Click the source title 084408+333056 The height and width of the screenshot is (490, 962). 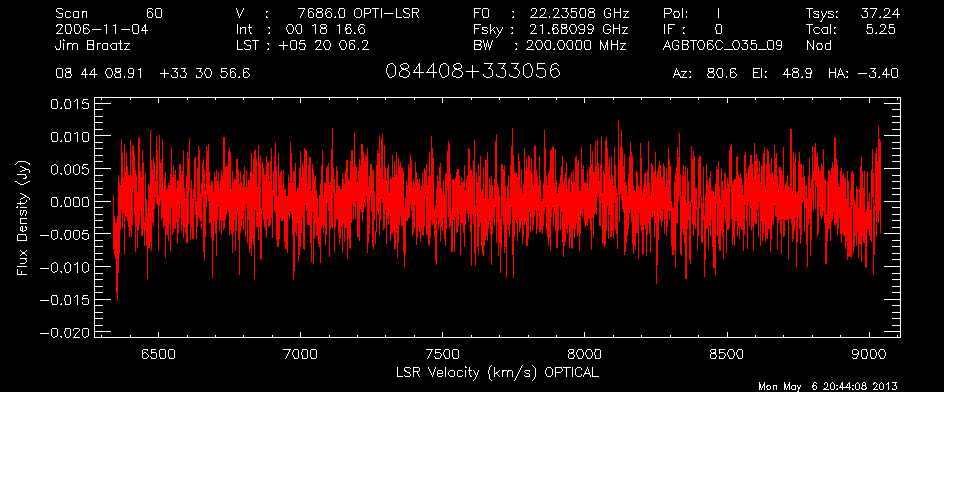[473, 71]
